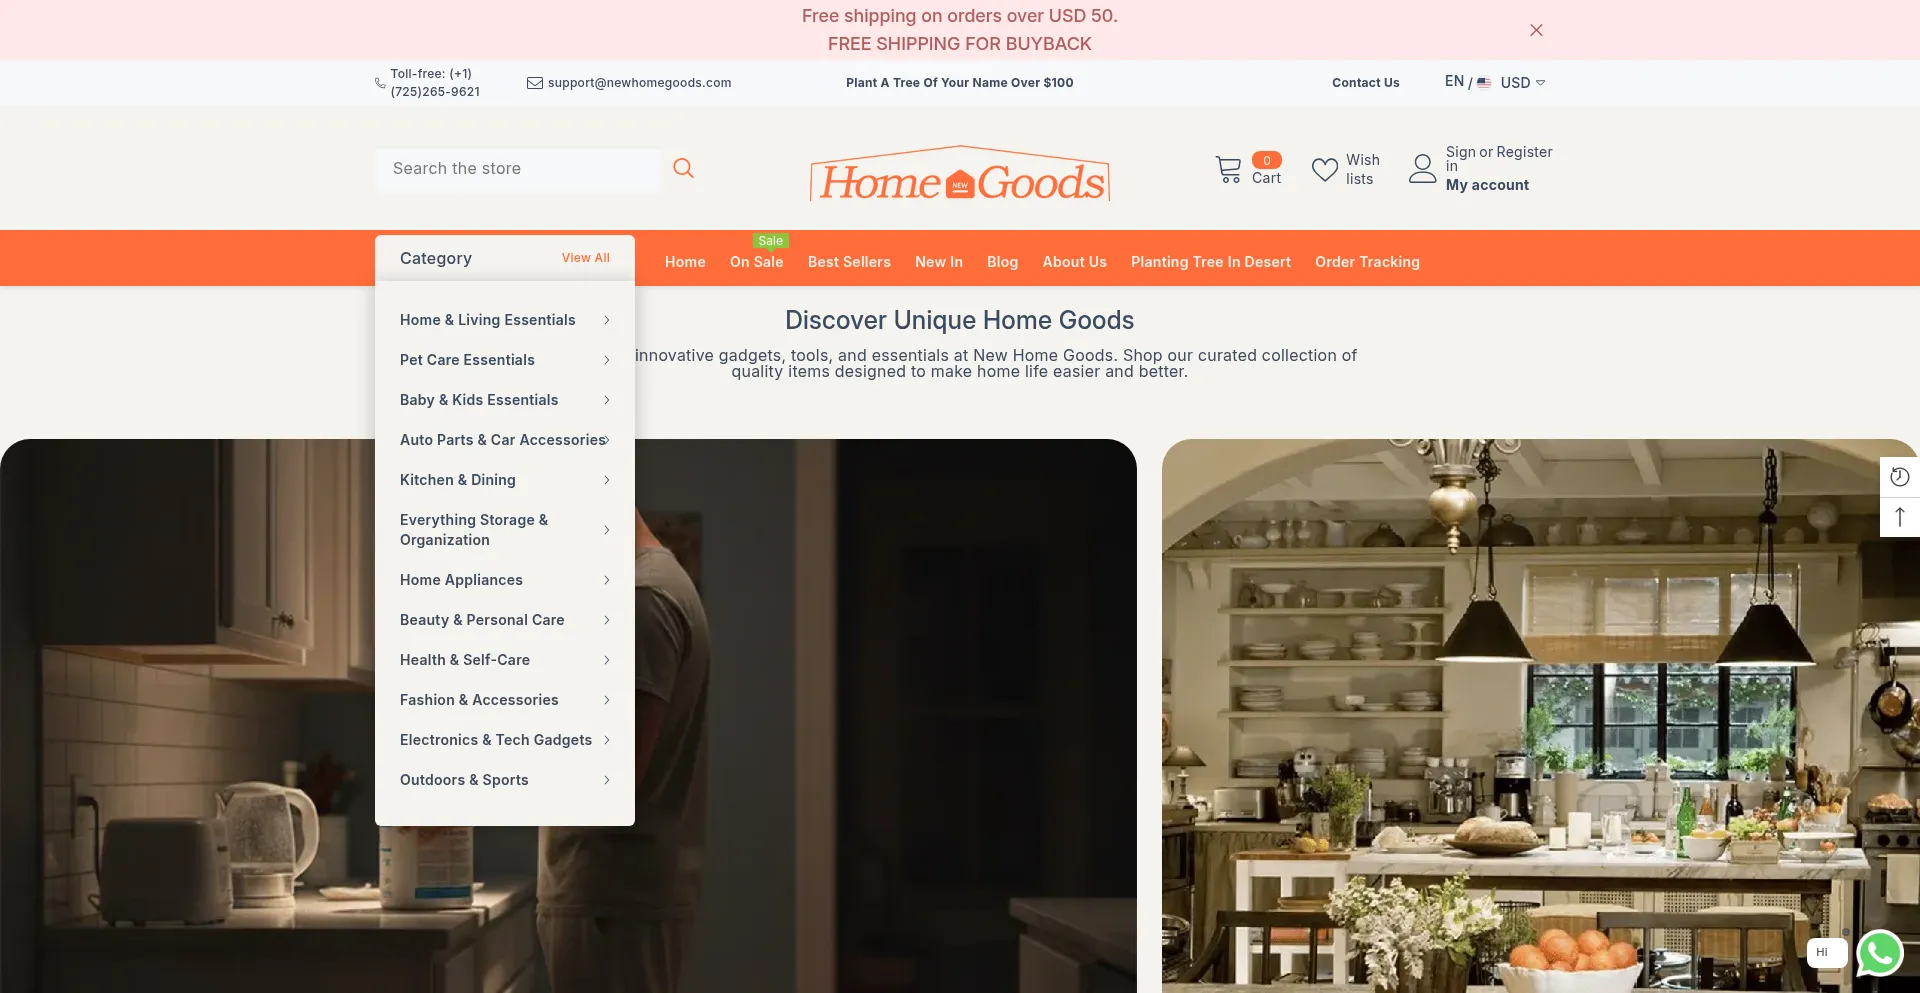Viewport: 1920px width, 993px height.
Task: Close the free shipping announcement banner
Action: pos(1536,30)
